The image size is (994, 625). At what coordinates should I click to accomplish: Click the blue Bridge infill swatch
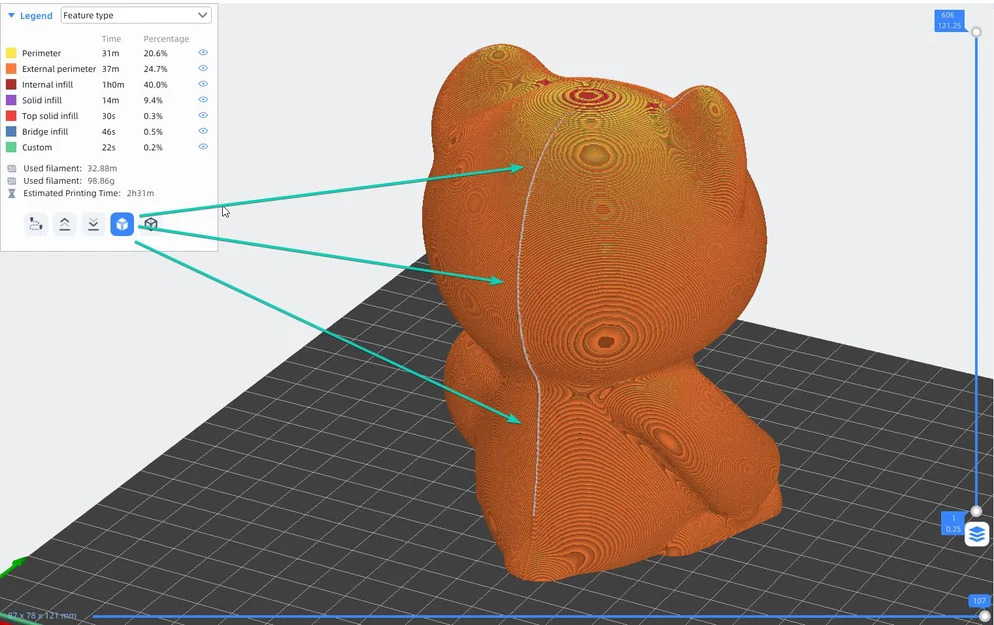[11, 131]
